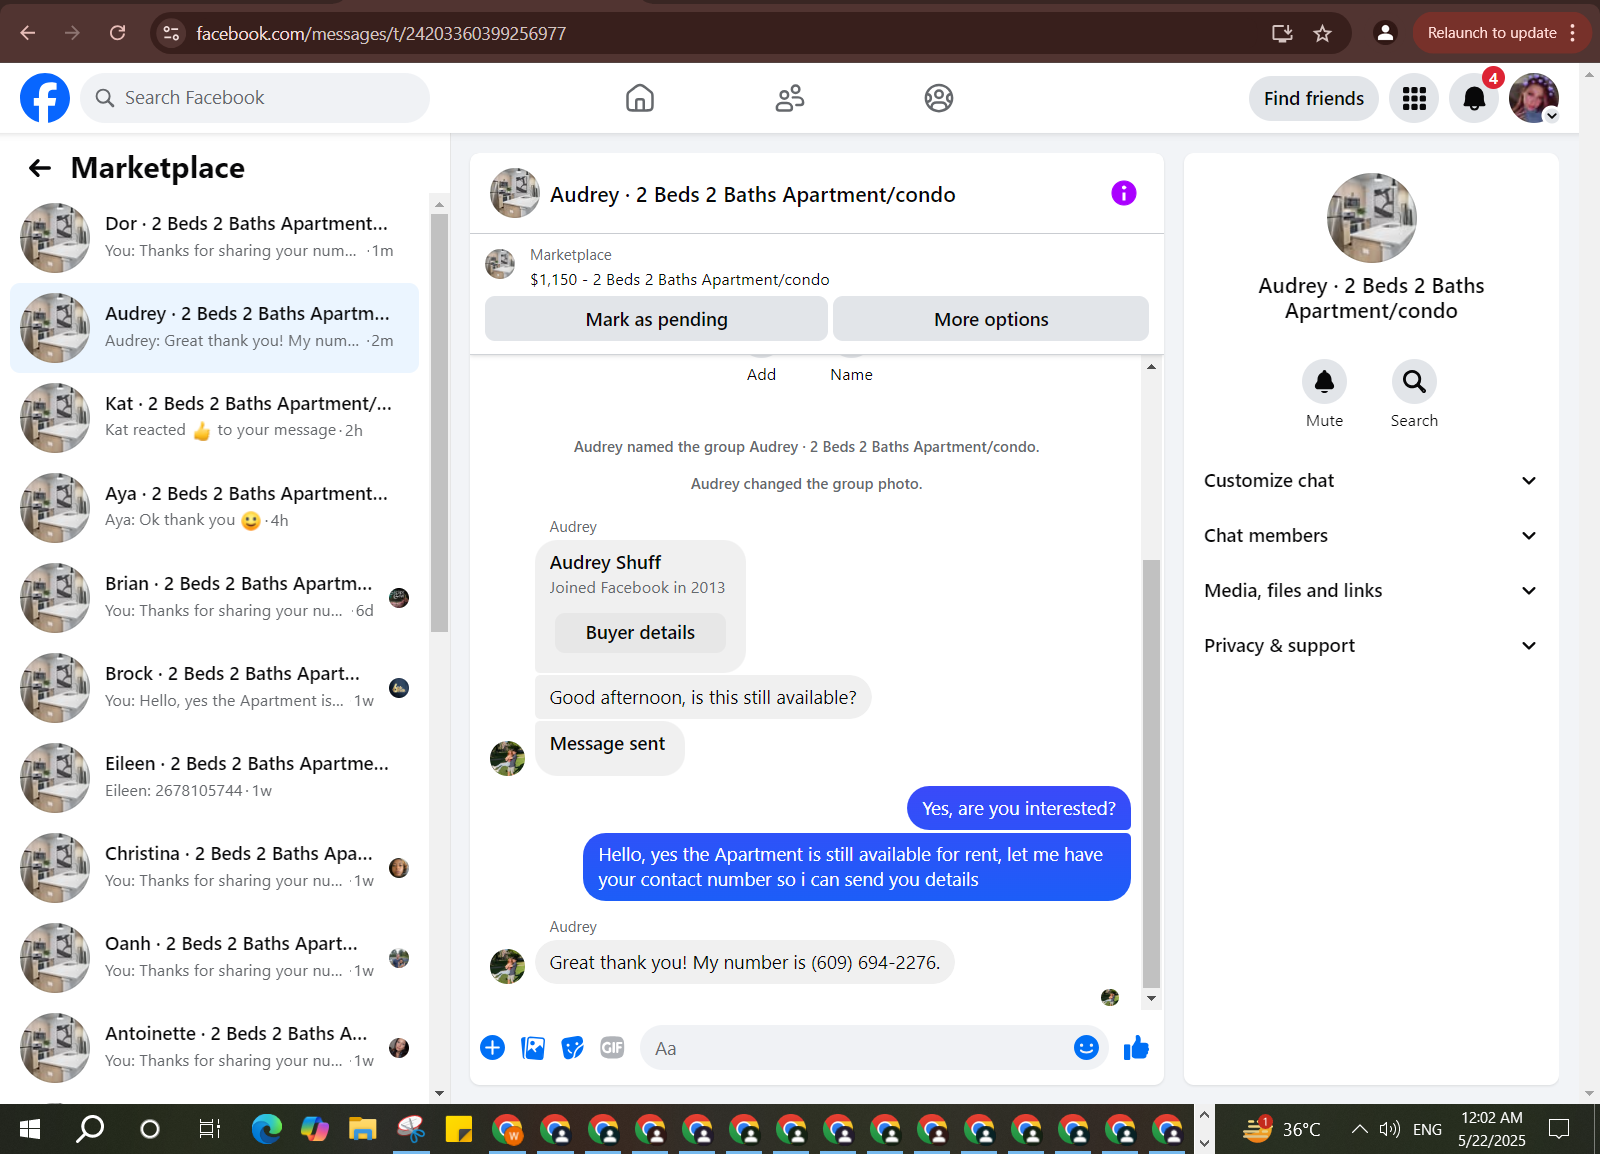Reload the page in the browser
Screen dimensions: 1600x1154
tap(118, 33)
